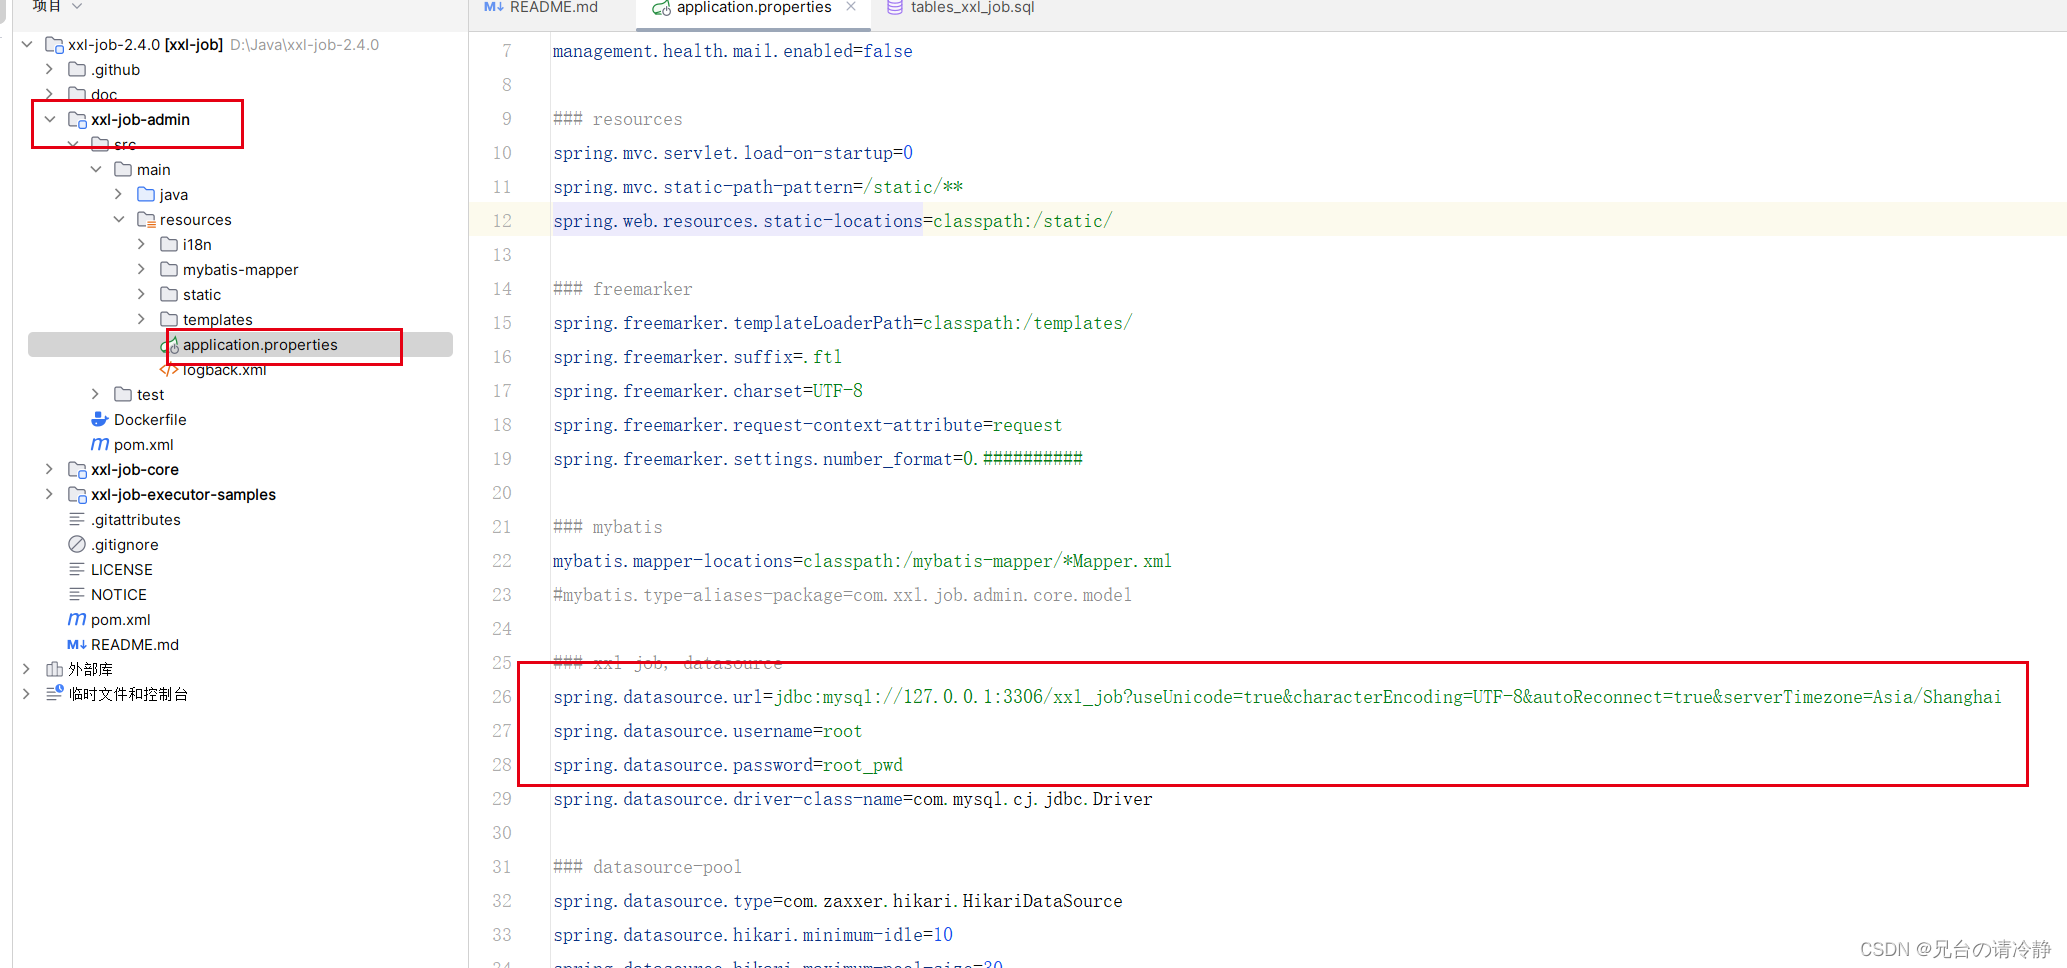2067x968 pixels.
Task: Click the application.properties tab file icon
Action: (x=661, y=8)
